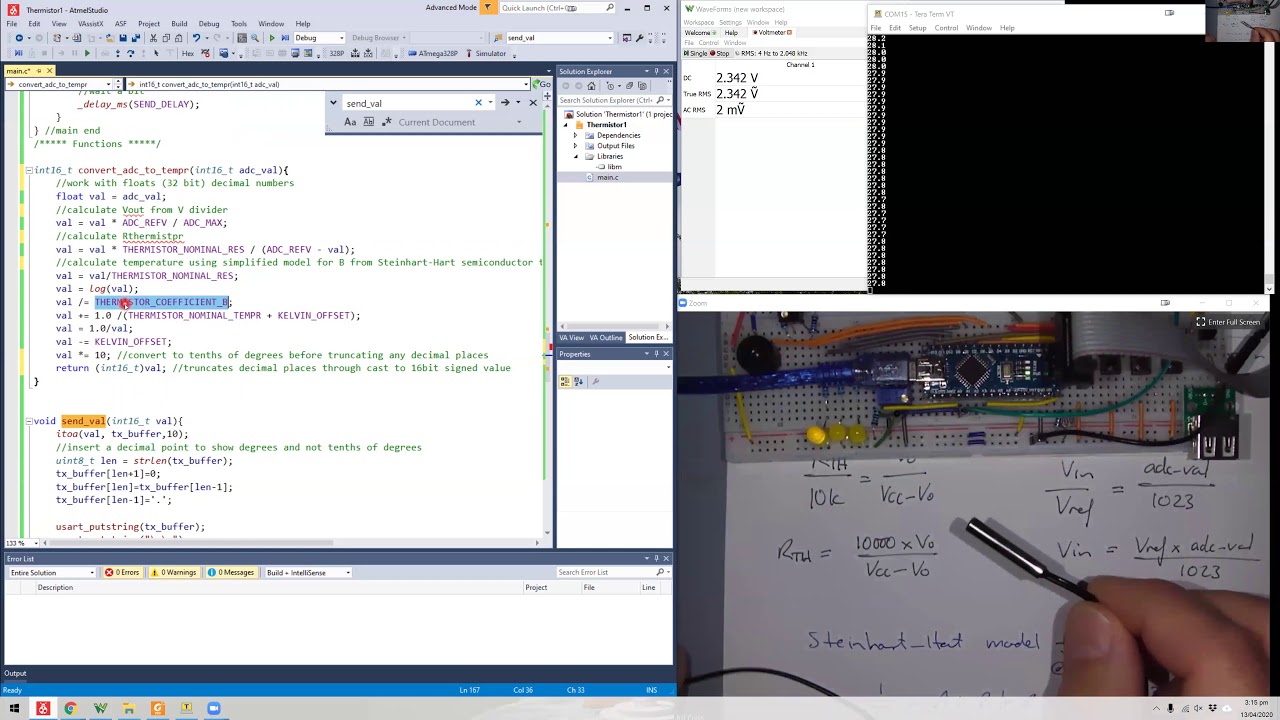Viewport: 1280px width, 720px height.
Task: Switch to VA Outline tab
Action: coord(607,337)
